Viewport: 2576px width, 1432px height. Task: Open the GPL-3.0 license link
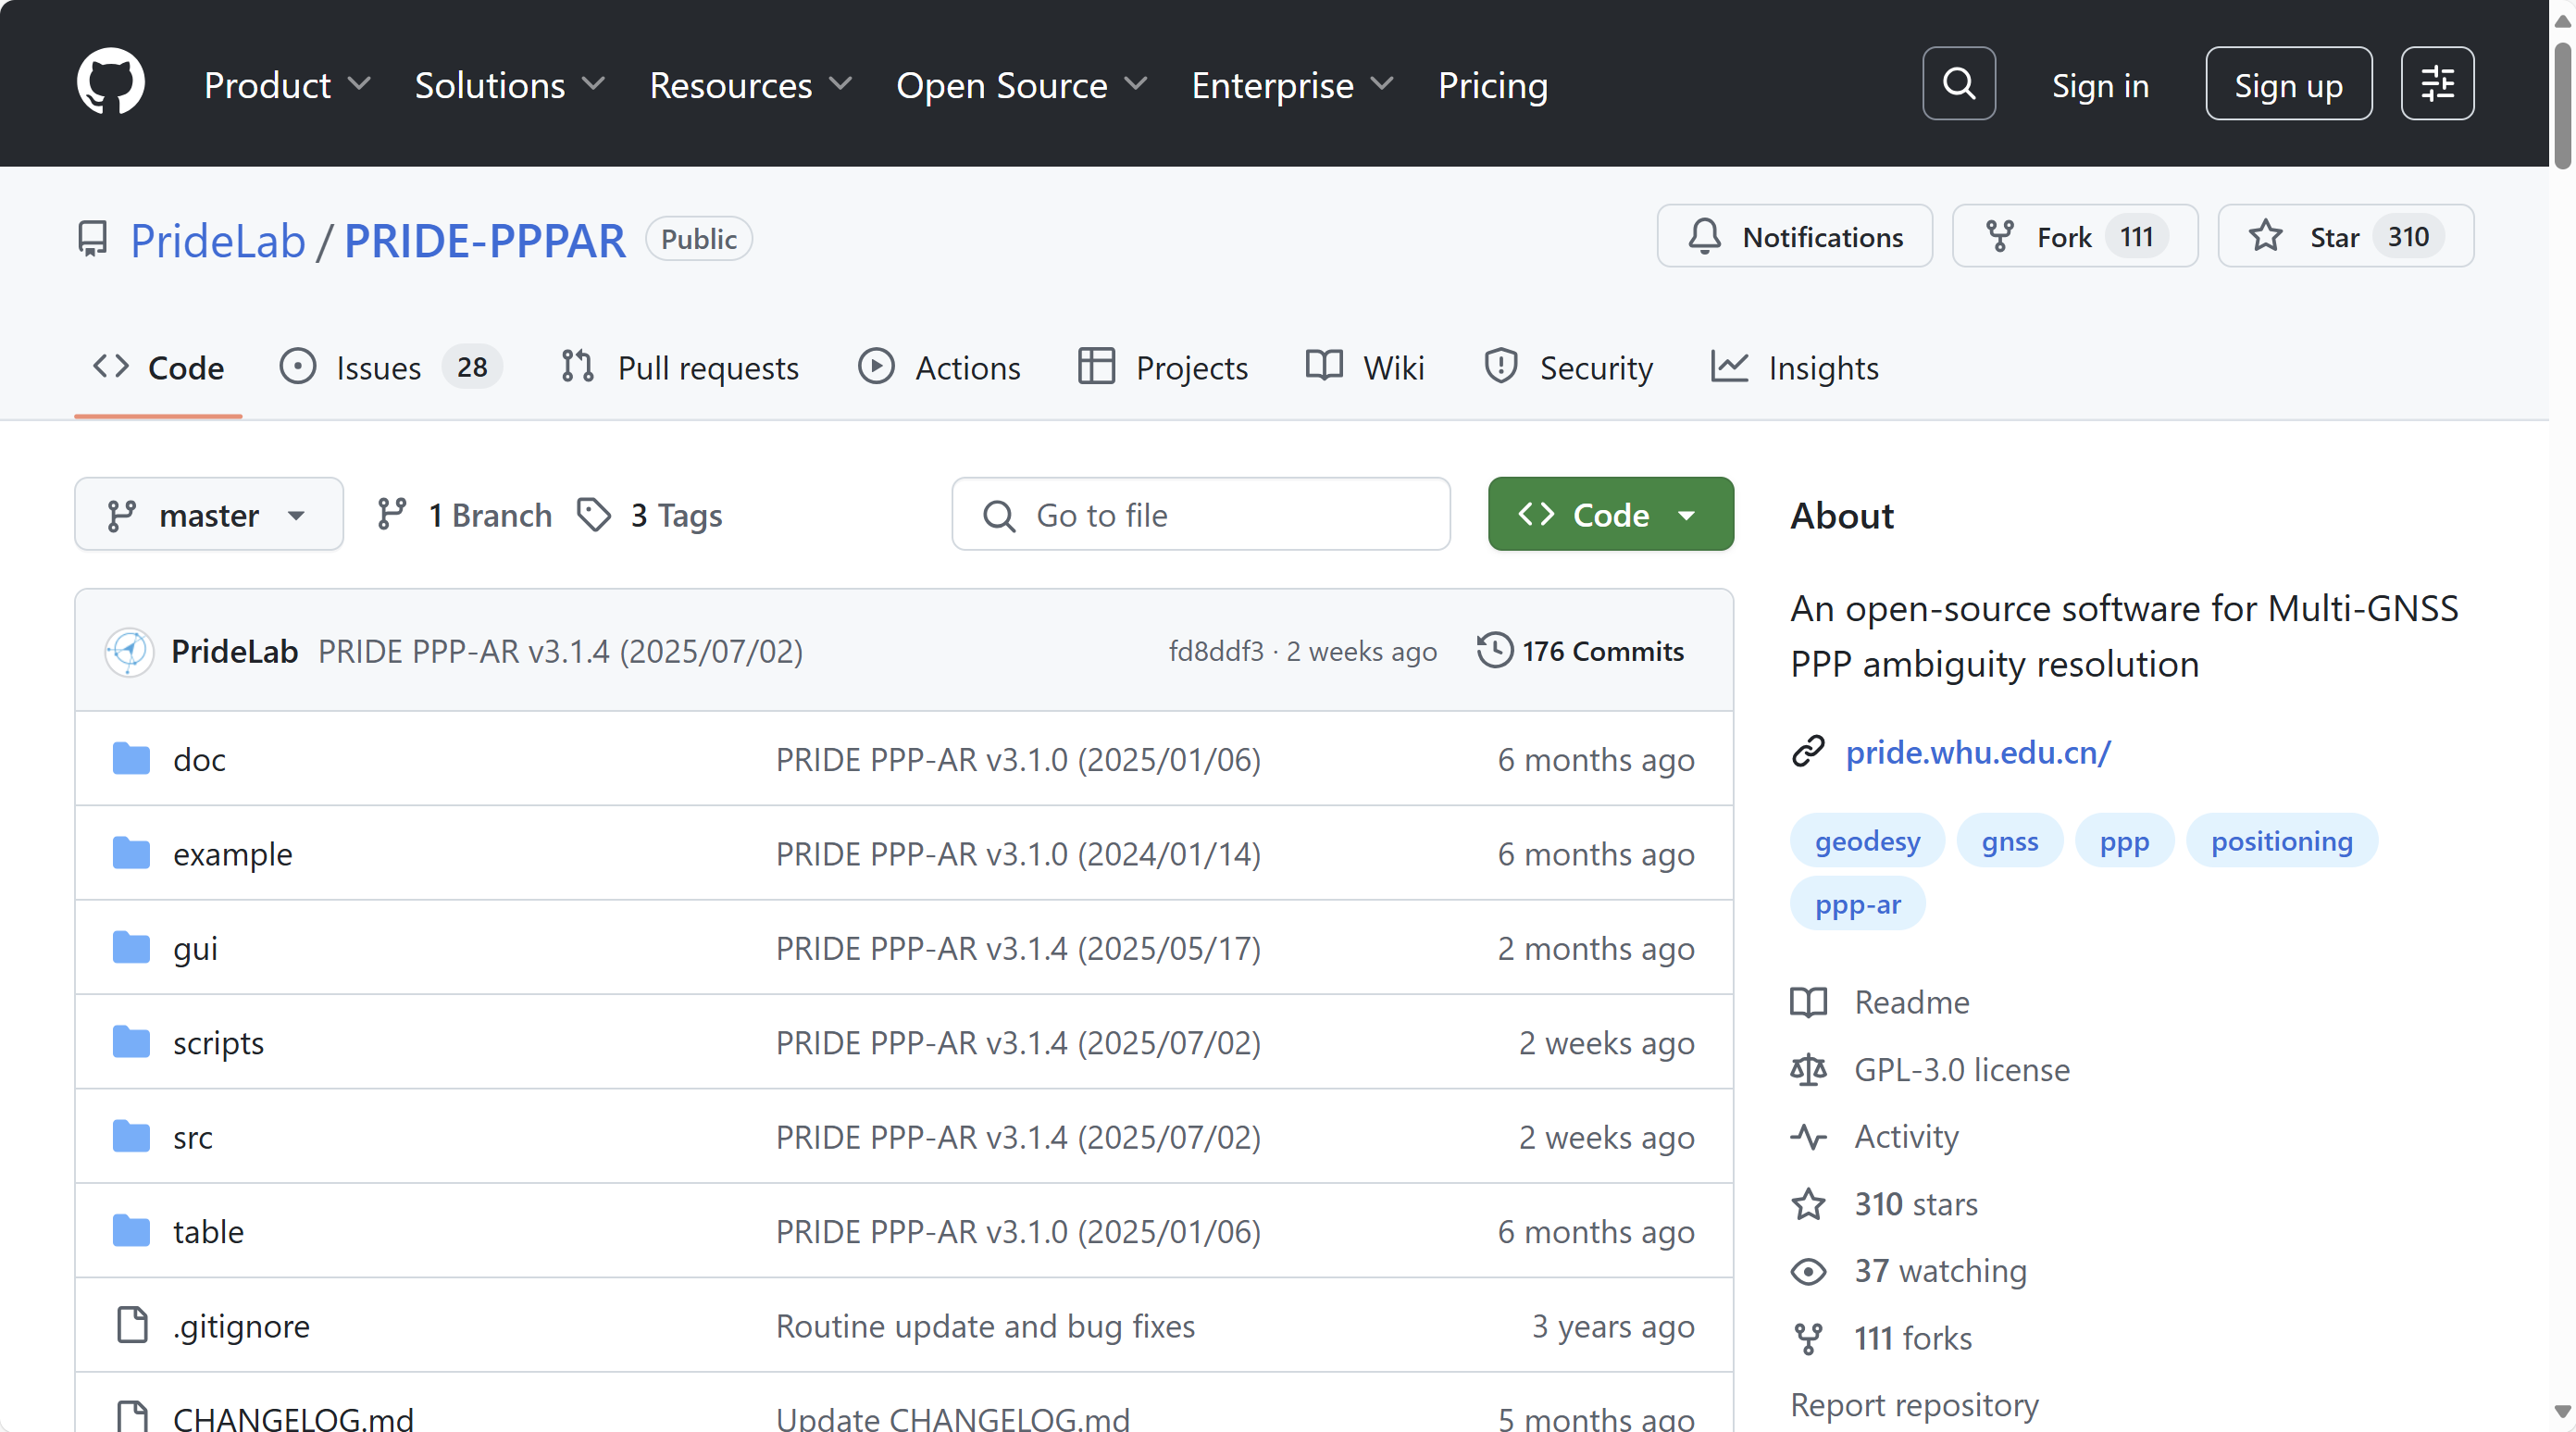tap(1962, 1069)
